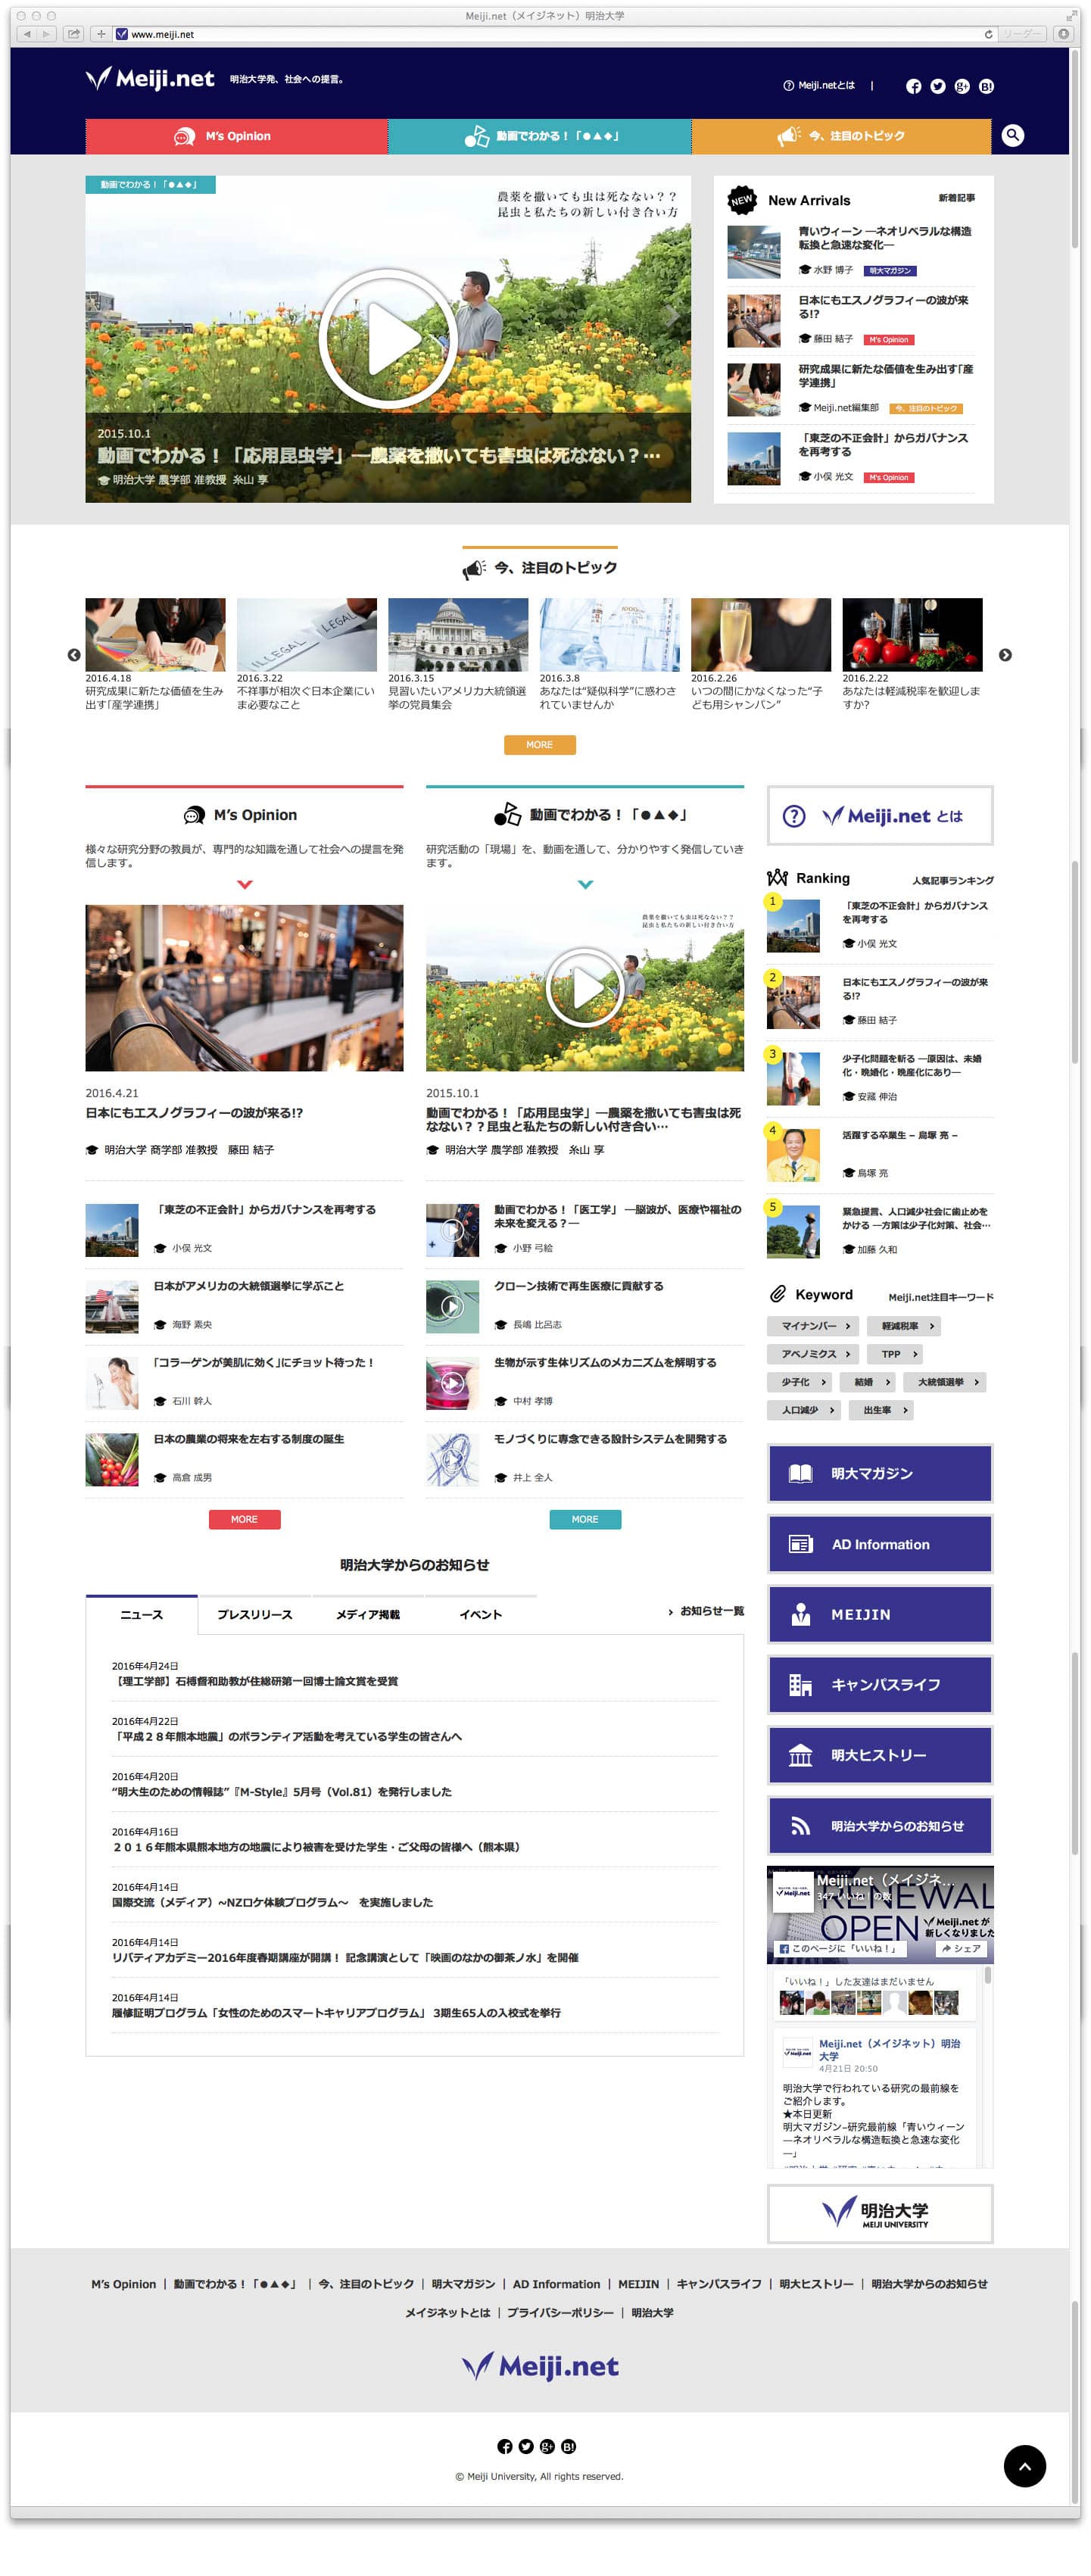Viewport: 1091px width, 2576px height.
Task: Click the 人口減少 keyword tag
Action: pos(804,1410)
